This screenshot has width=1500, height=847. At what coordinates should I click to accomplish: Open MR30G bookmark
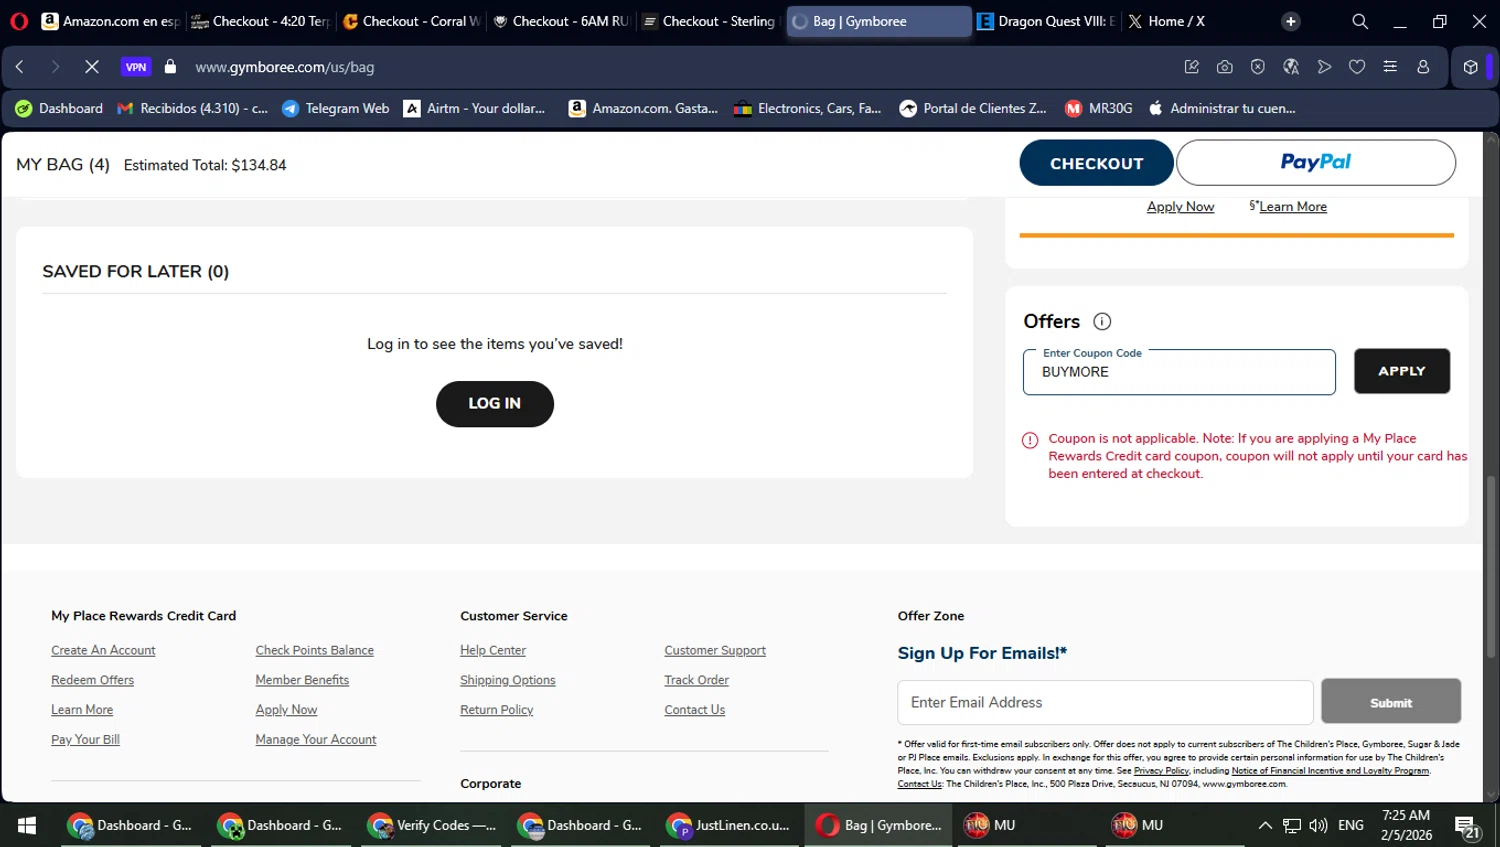(1099, 108)
